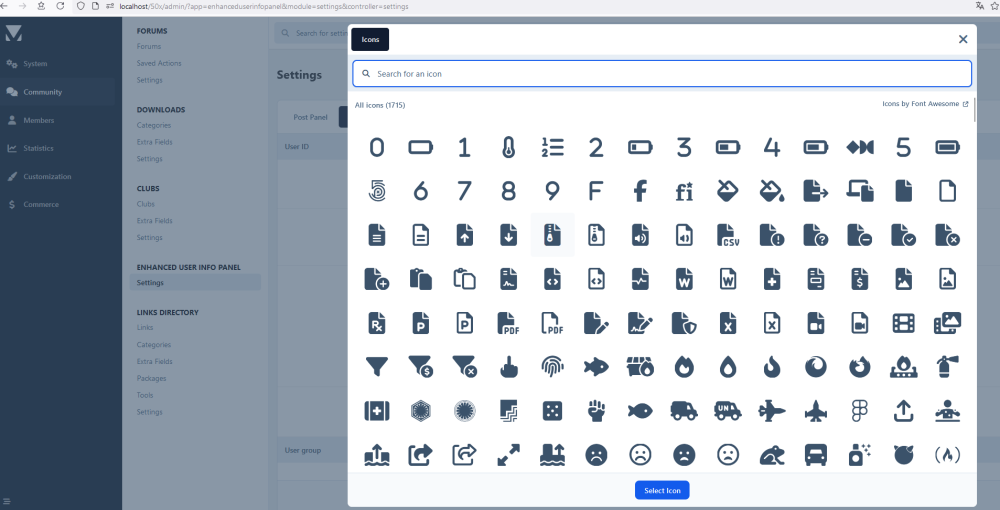1000x510 pixels.
Task: Pick the PDF file solid icon
Action: pyautogui.click(x=508, y=323)
